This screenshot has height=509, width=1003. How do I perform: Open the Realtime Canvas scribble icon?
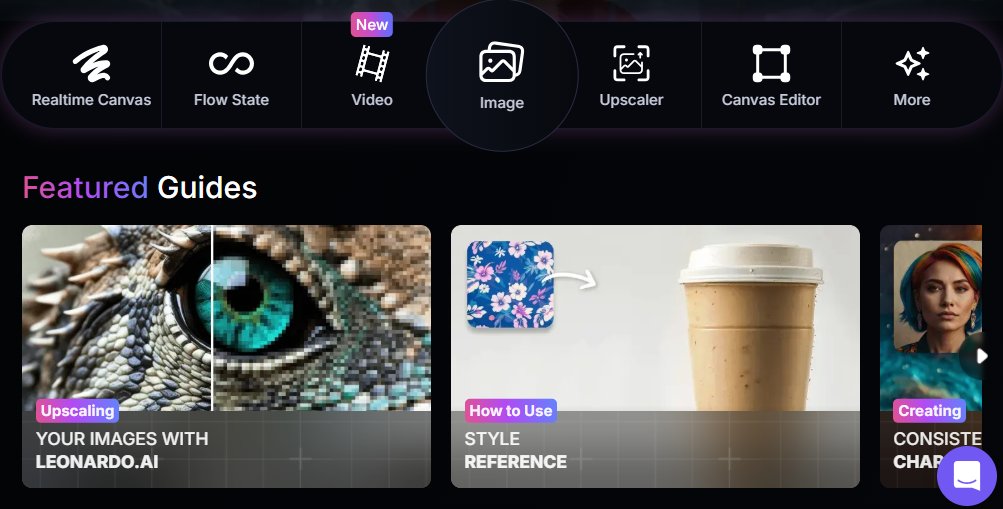click(x=91, y=63)
